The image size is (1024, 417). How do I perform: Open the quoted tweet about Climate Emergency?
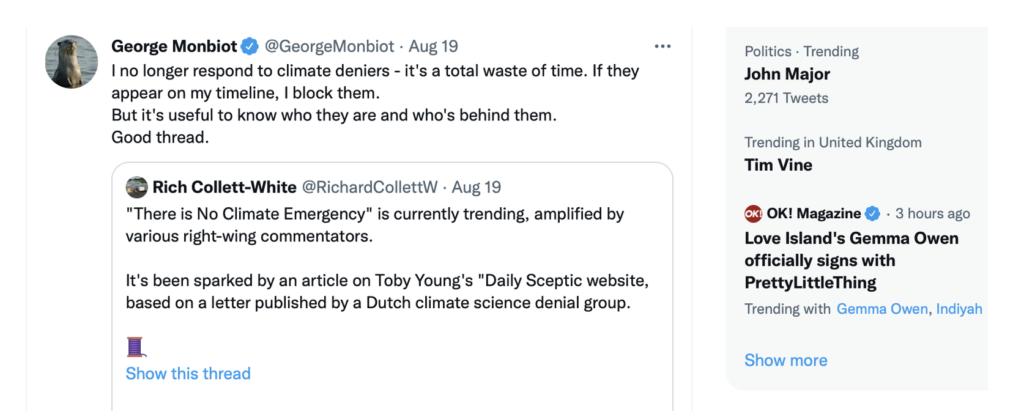(398, 260)
